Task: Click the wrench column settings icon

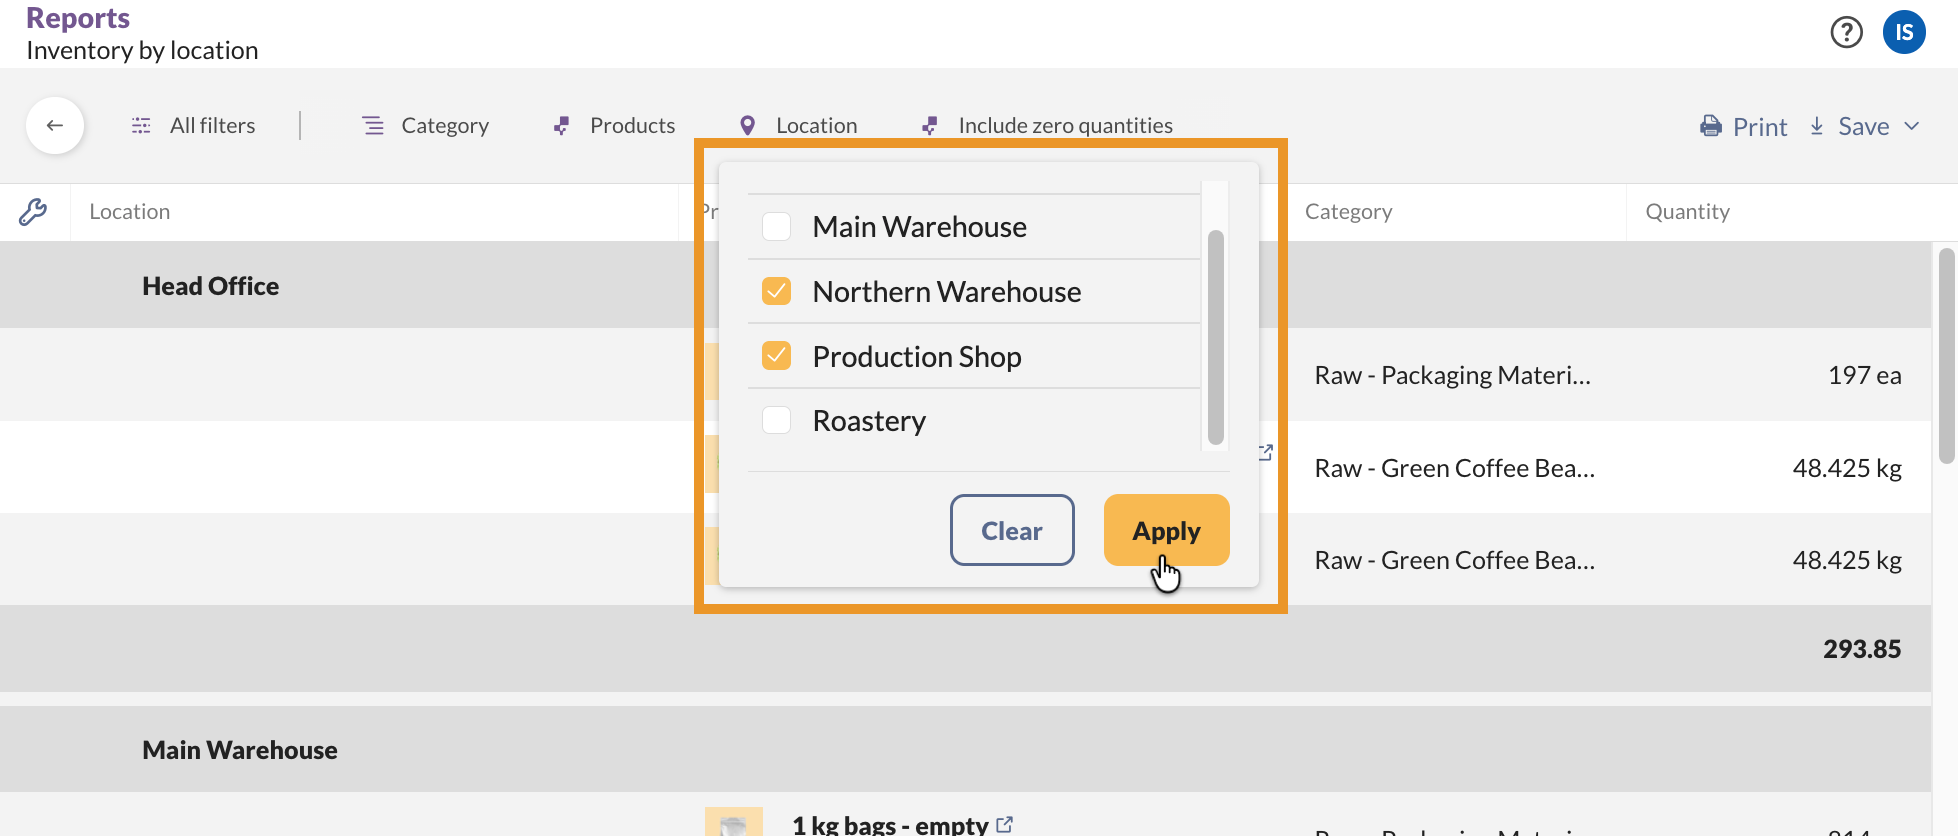Action: pyautogui.click(x=33, y=212)
